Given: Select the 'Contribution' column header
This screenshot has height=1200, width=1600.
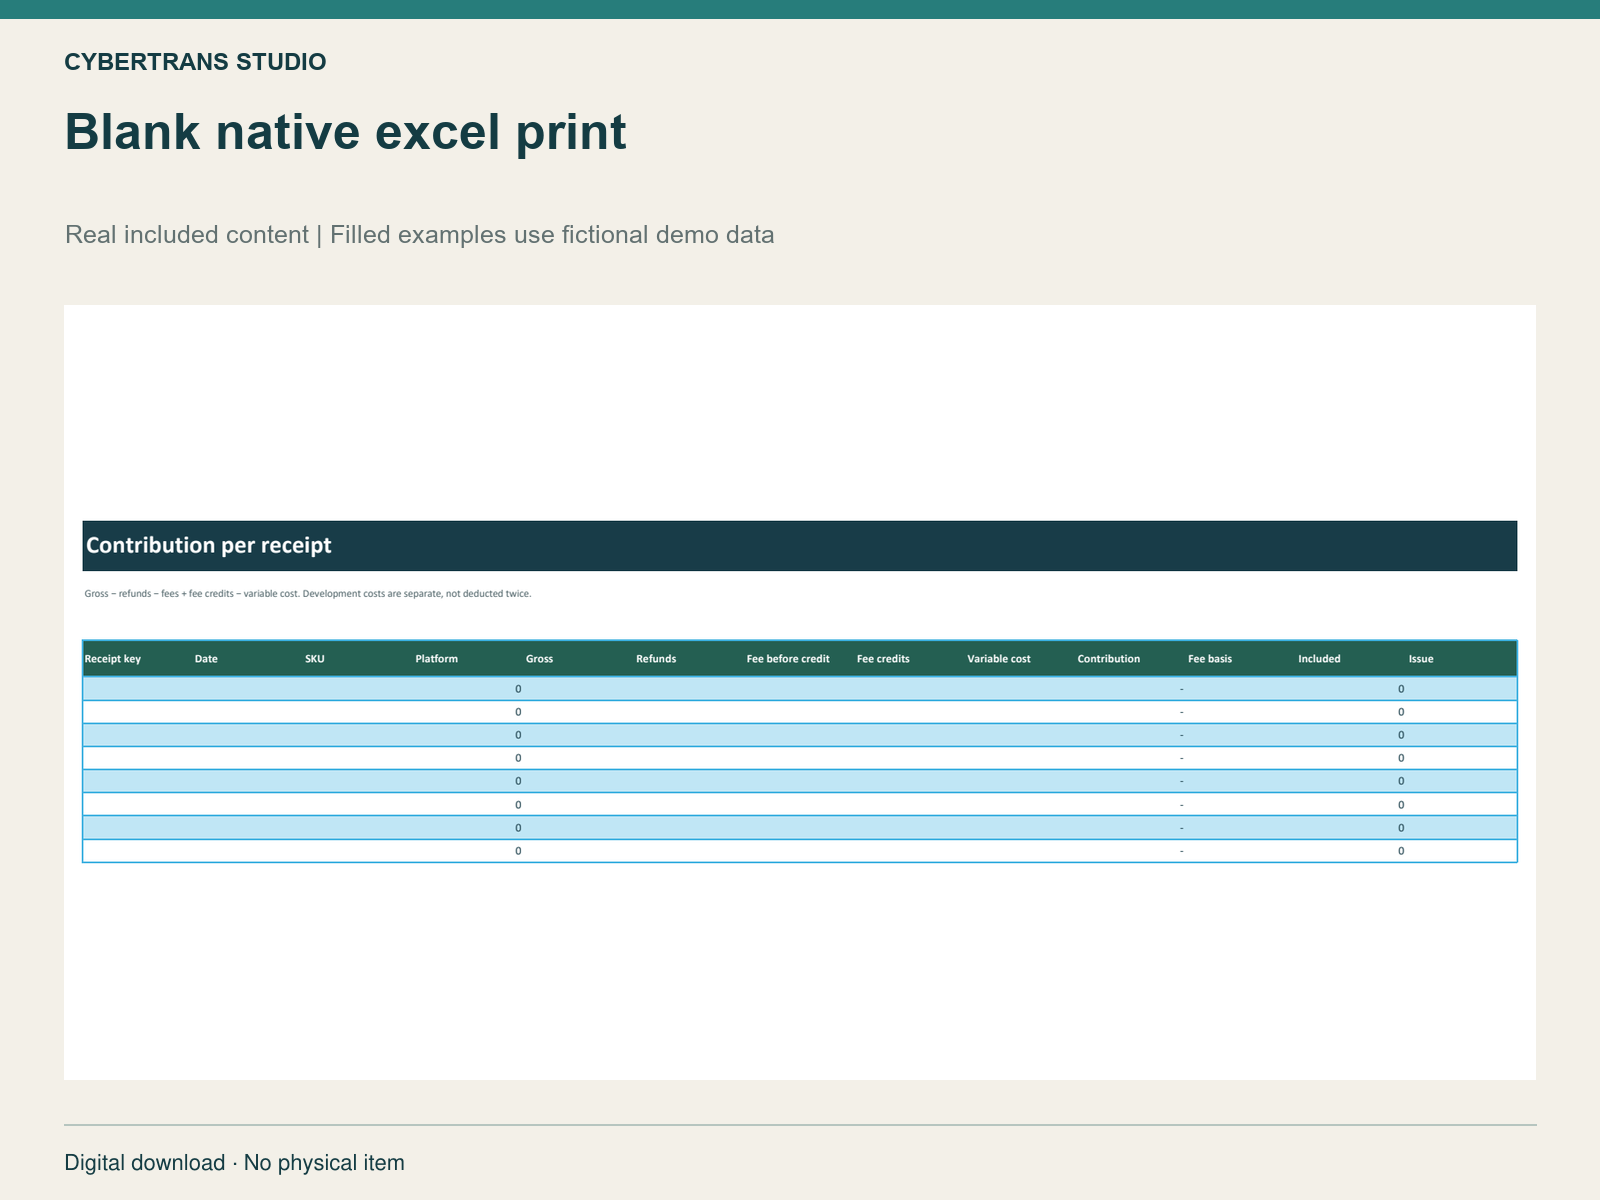Looking at the screenshot, I should pos(1109,659).
